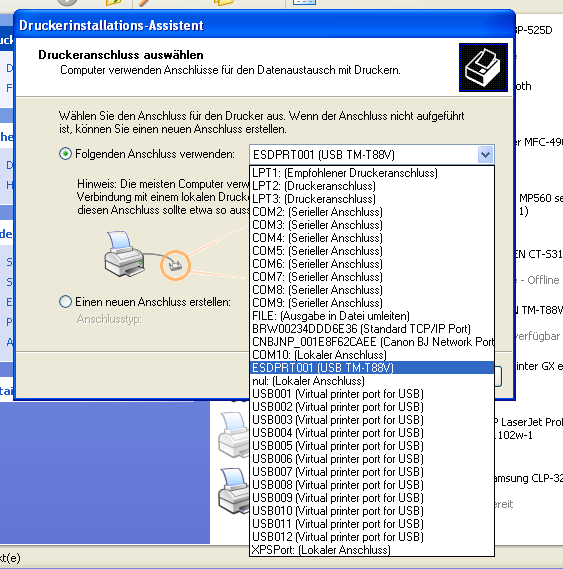Choose USB004 virtual printer port
This screenshot has width=563, height=569.
pos(372,433)
